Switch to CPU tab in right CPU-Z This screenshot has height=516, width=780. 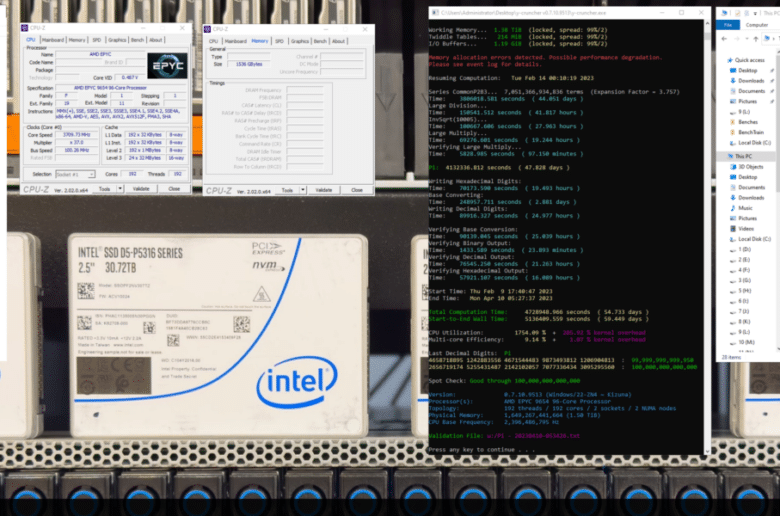[x=213, y=41]
